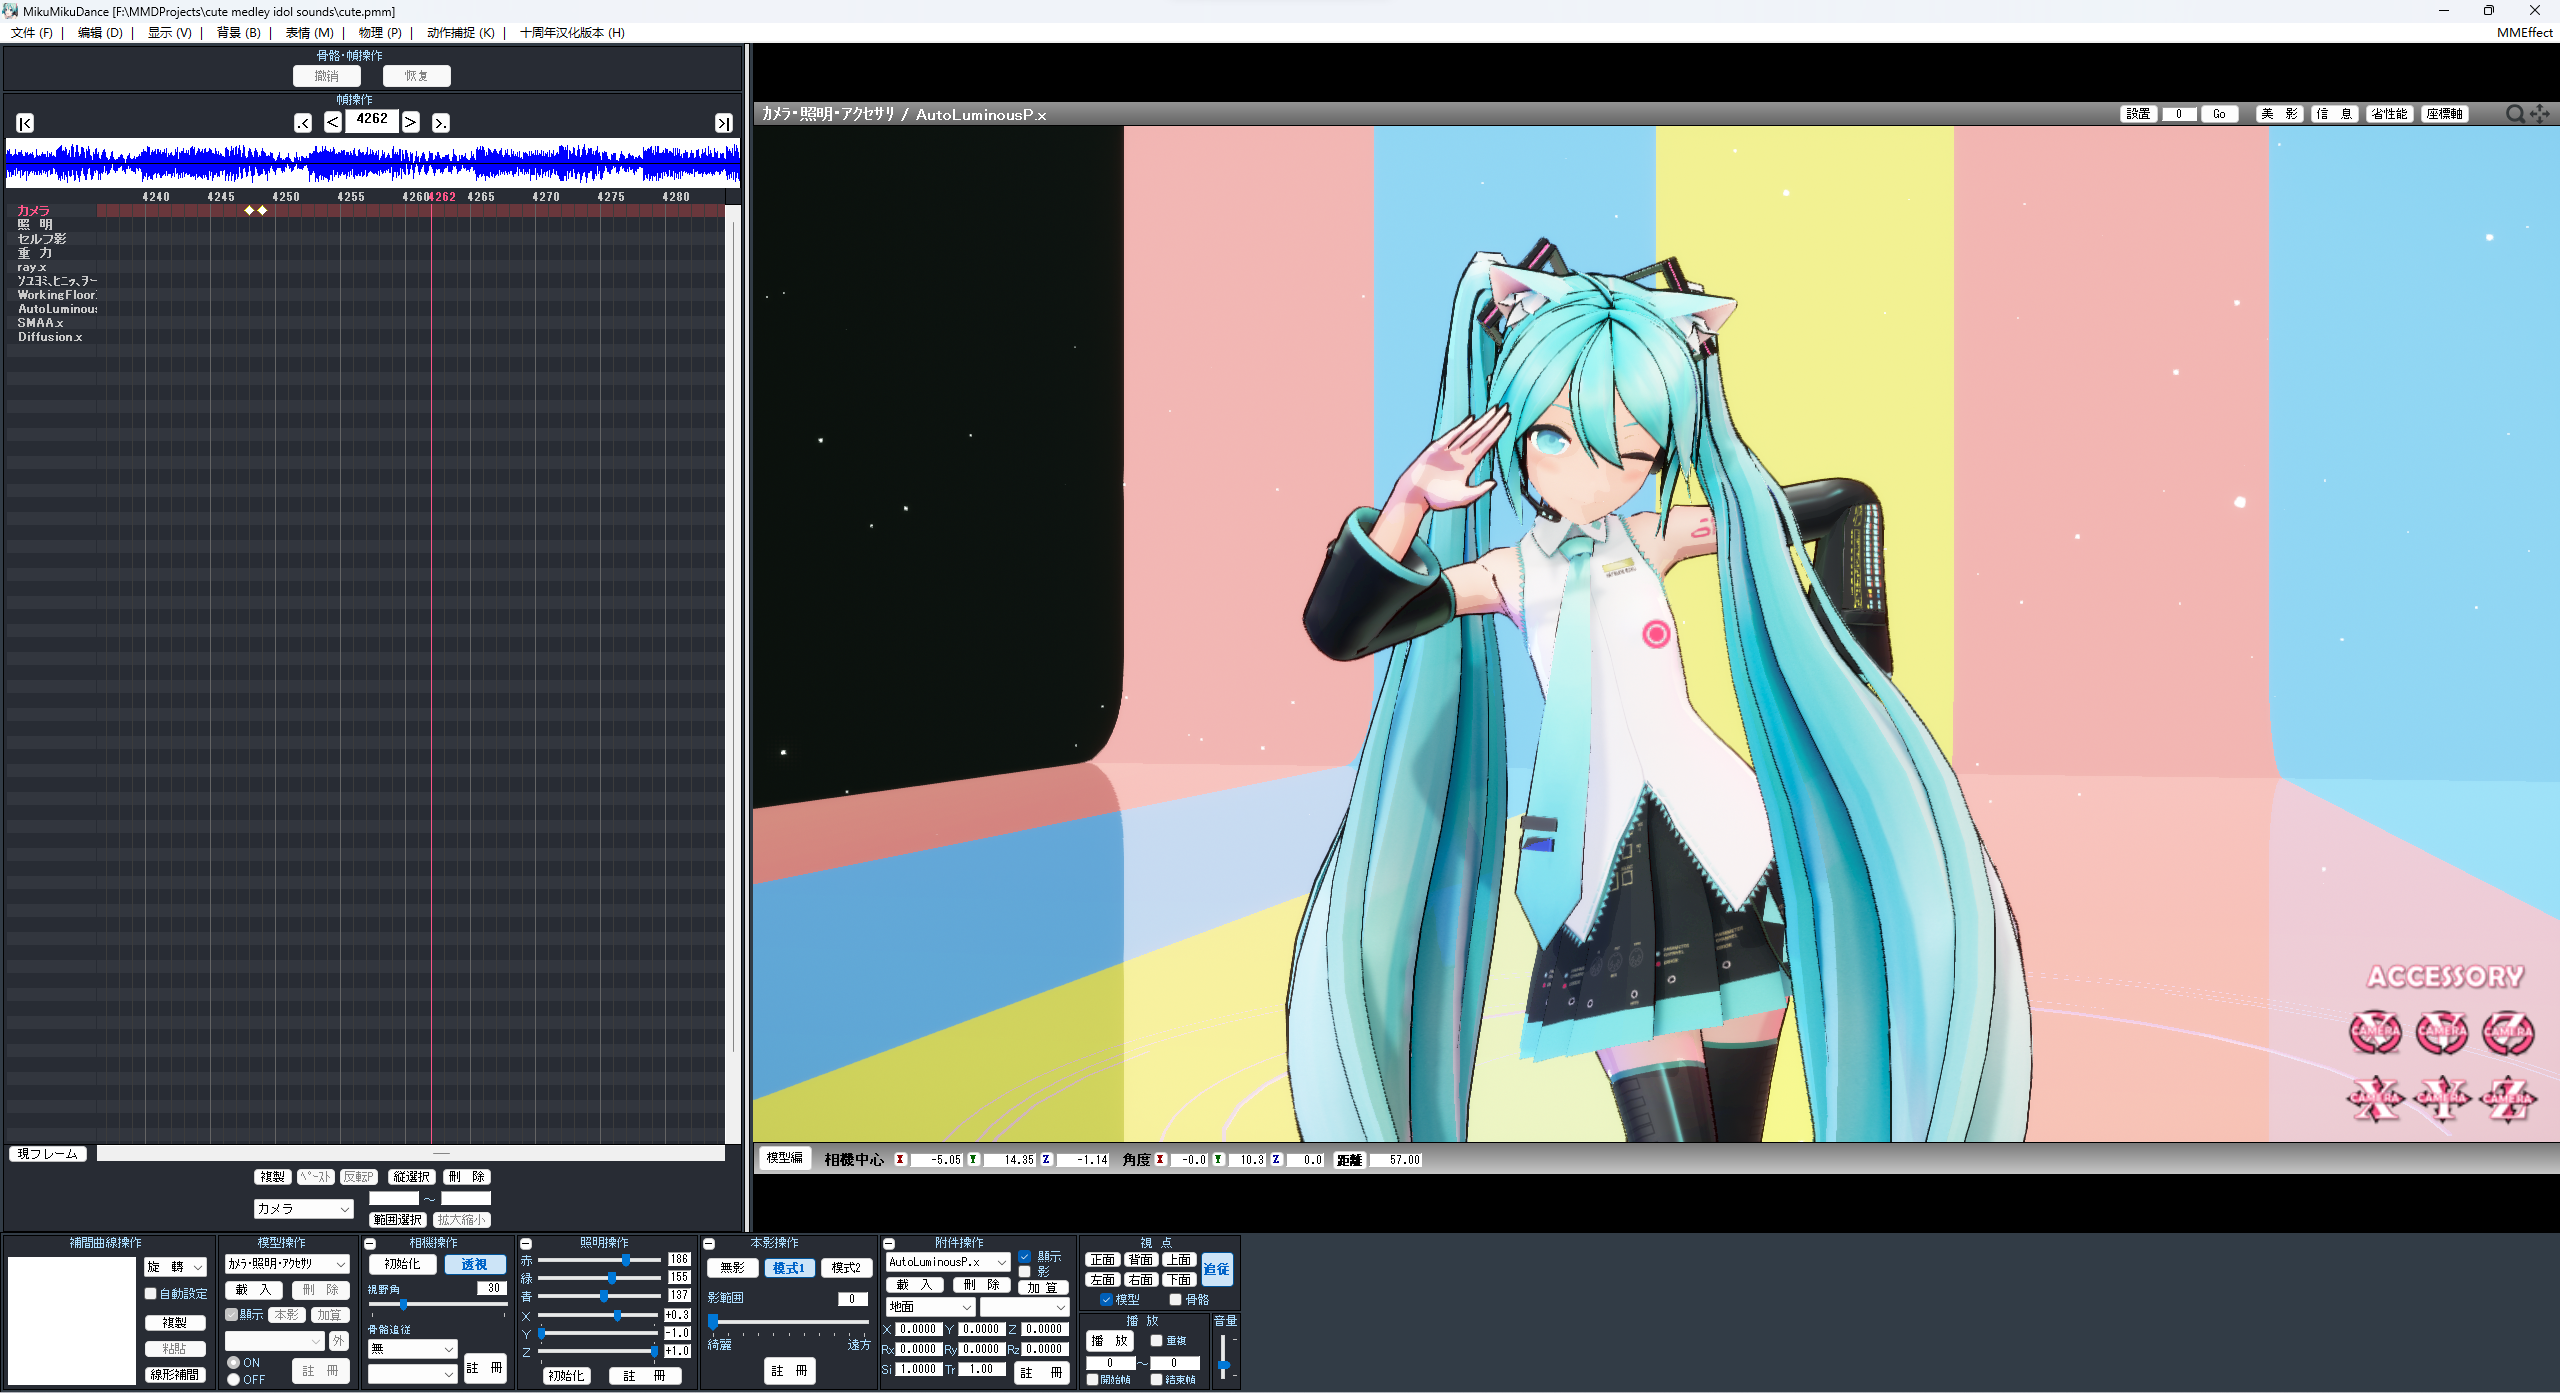Step forward one frame (>)
Image resolution: width=2560 pixels, height=1393 pixels.
411,122
